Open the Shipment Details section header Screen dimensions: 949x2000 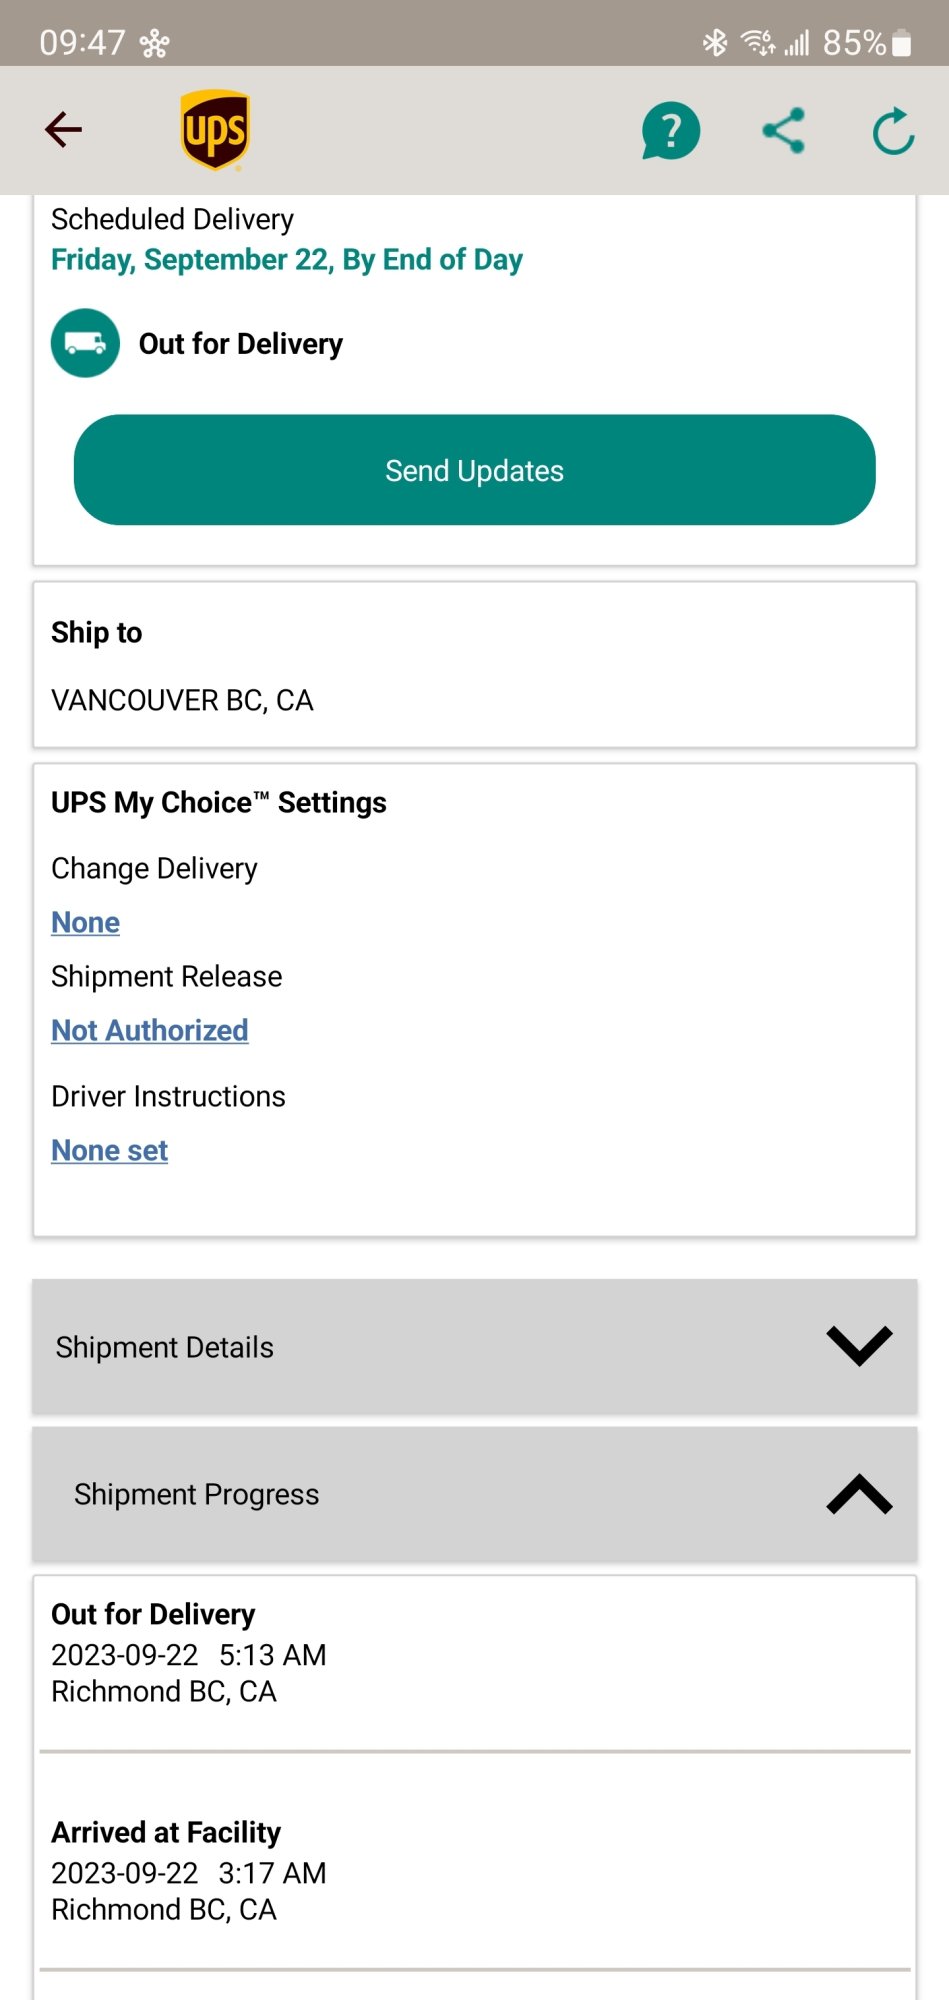475,1347
